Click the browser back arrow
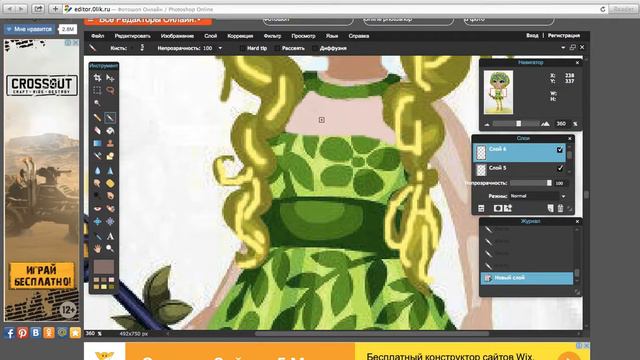 [10, 9]
